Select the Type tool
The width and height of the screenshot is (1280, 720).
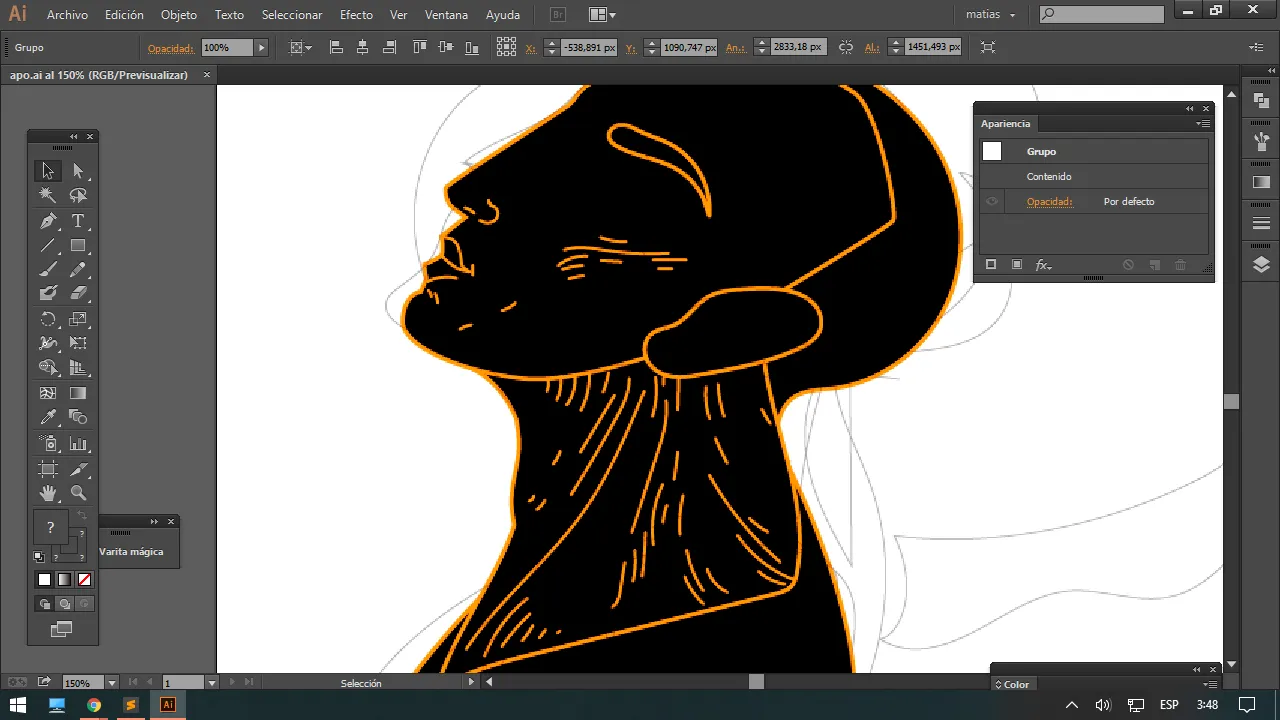[78, 221]
